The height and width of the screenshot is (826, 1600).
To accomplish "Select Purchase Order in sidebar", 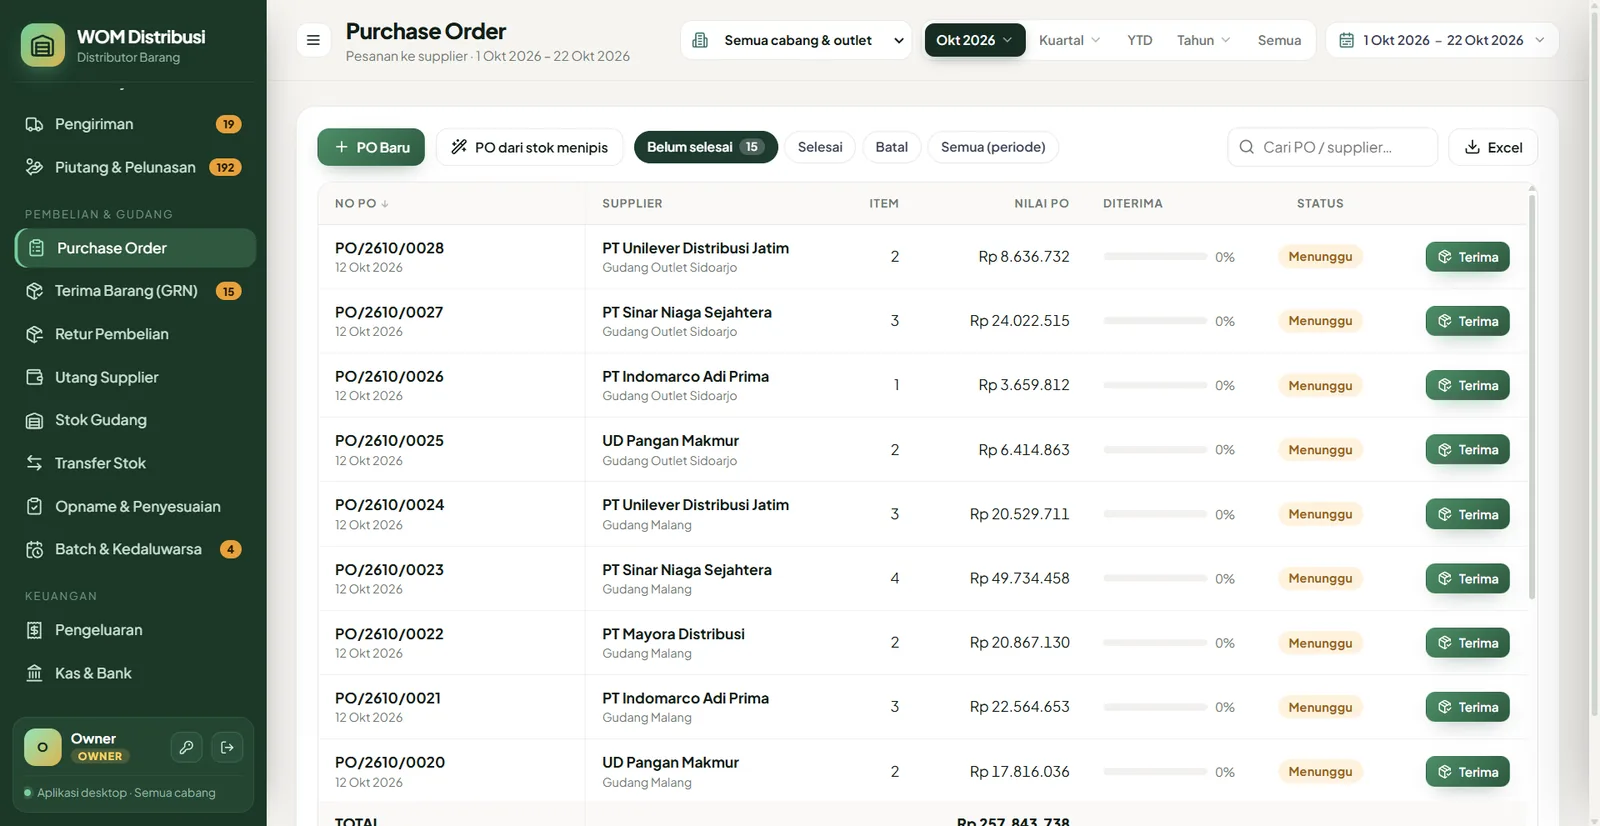I will 135,248.
